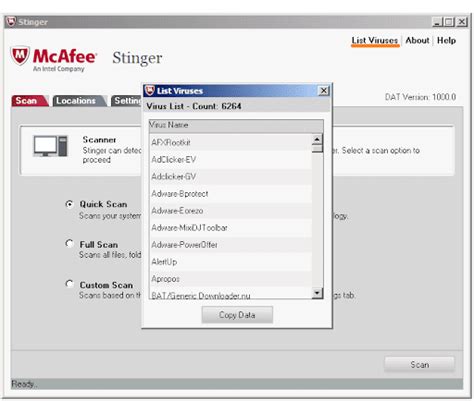Select BAT/Generic Downloader.nu in the list
The height and width of the screenshot is (401, 474).
[x=231, y=294]
